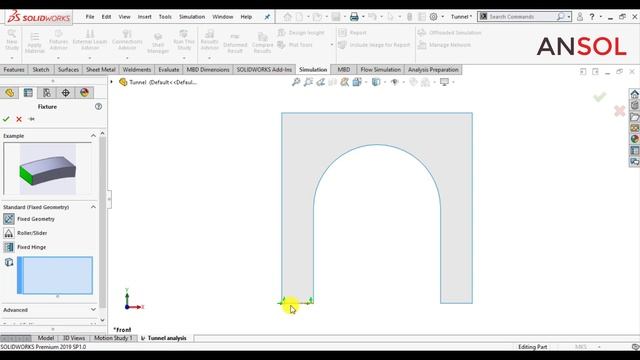Image resolution: width=640 pixels, height=360 pixels.
Task: Open the DimXpertManager crosshair tab
Action: pos(66,93)
